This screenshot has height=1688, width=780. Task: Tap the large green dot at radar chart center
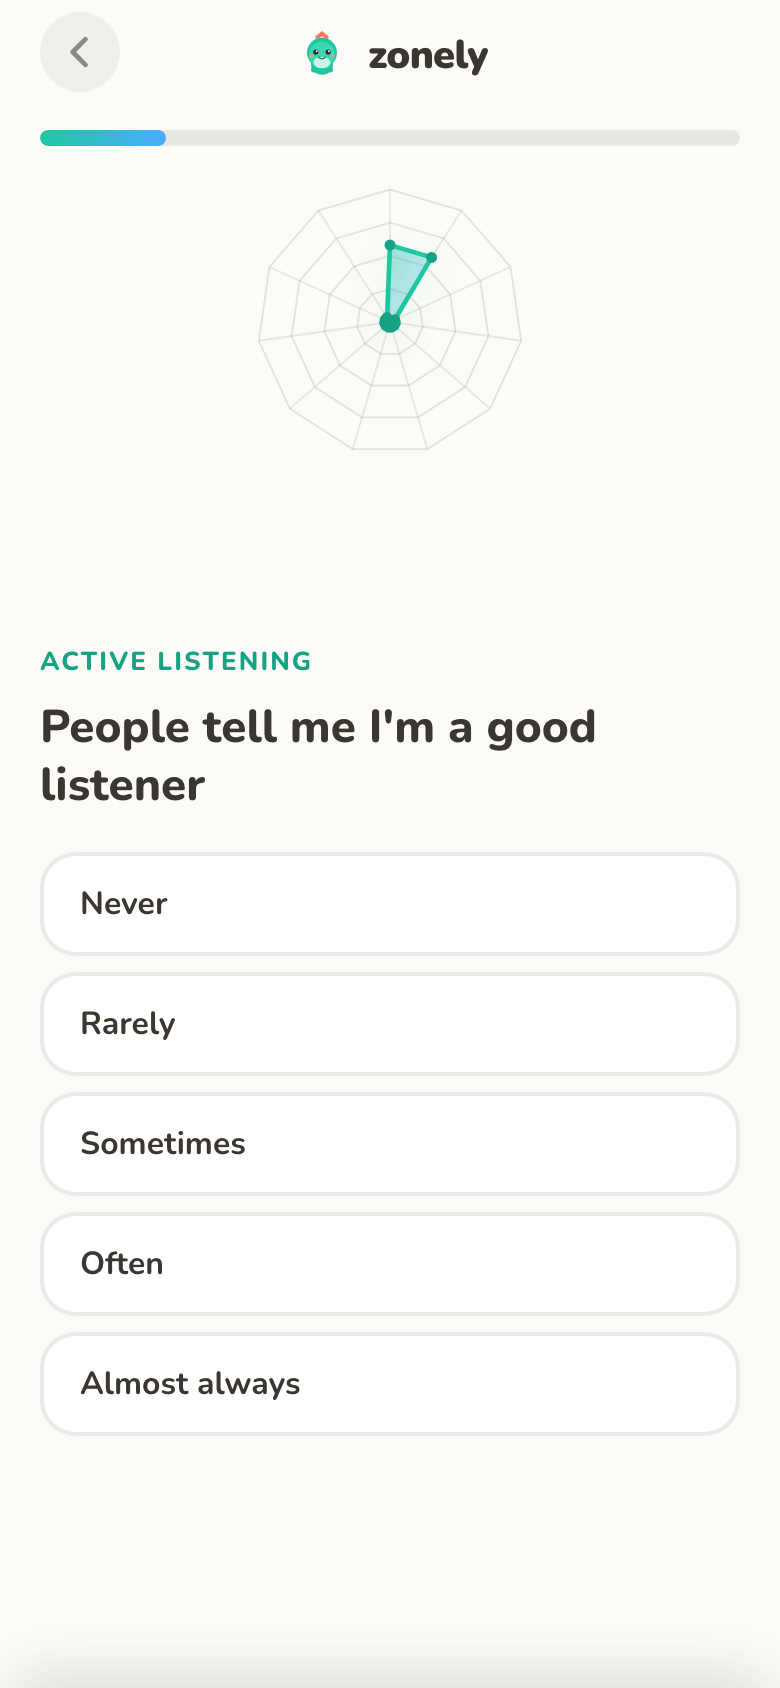click(390, 322)
